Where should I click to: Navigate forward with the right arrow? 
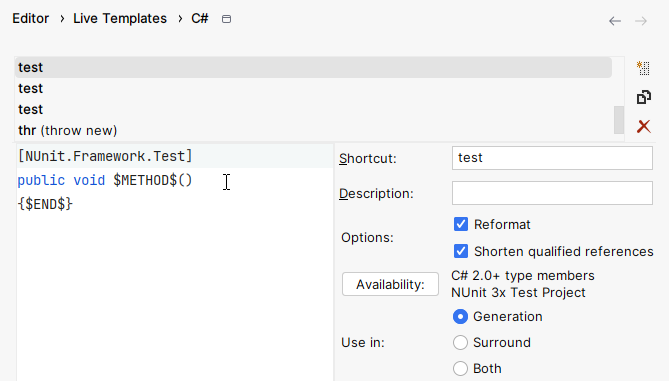tap(641, 21)
